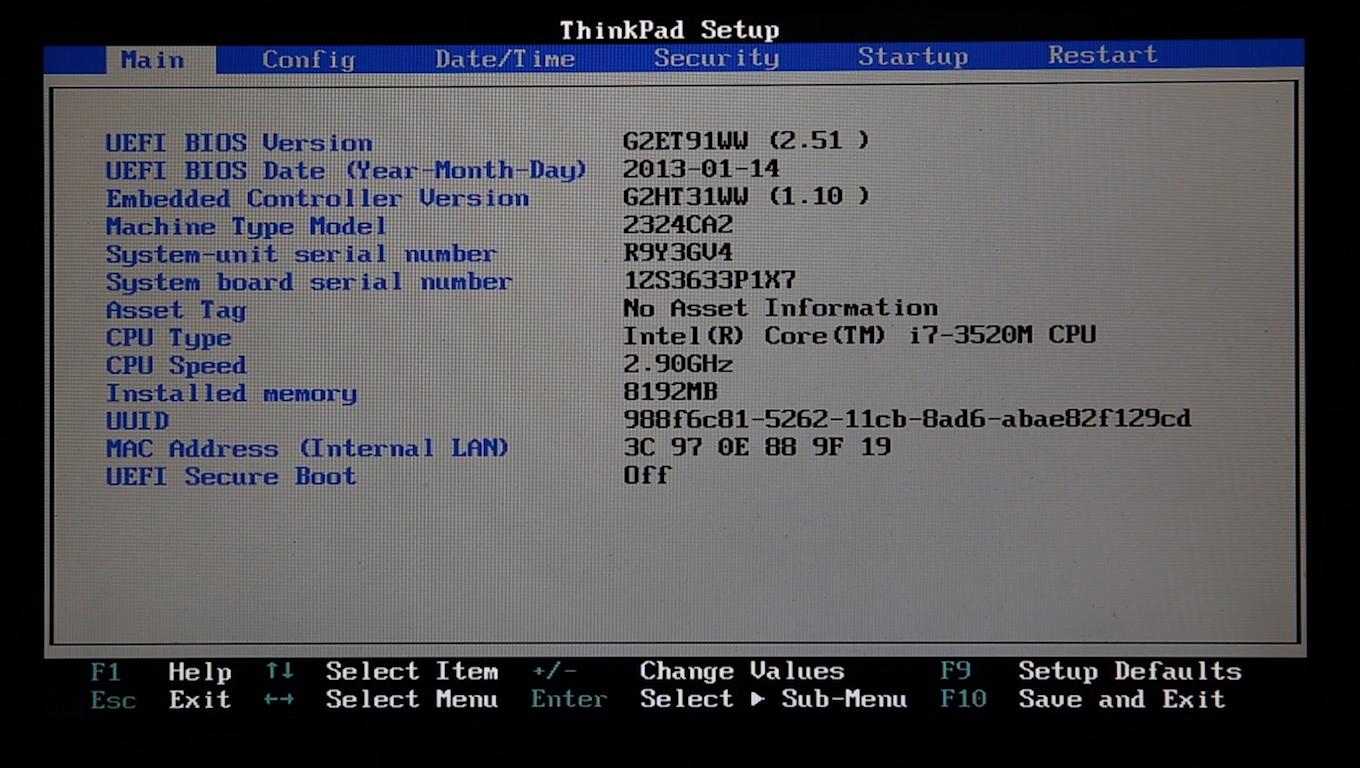Click the Asset Tag label
The width and height of the screenshot is (1360, 768).
[x=176, y=311]
